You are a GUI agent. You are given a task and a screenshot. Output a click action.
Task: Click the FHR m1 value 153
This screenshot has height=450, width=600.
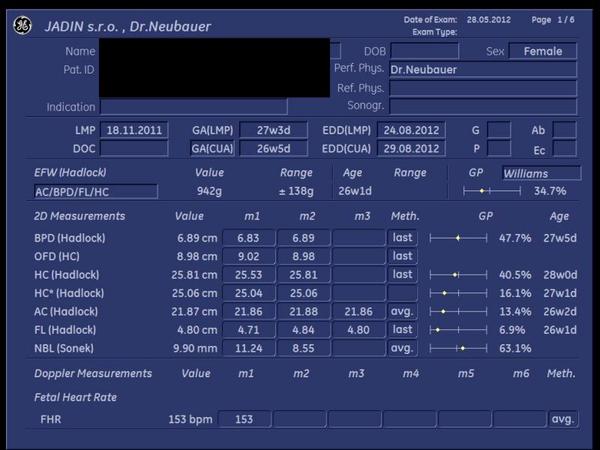click(x=246, y=419)
